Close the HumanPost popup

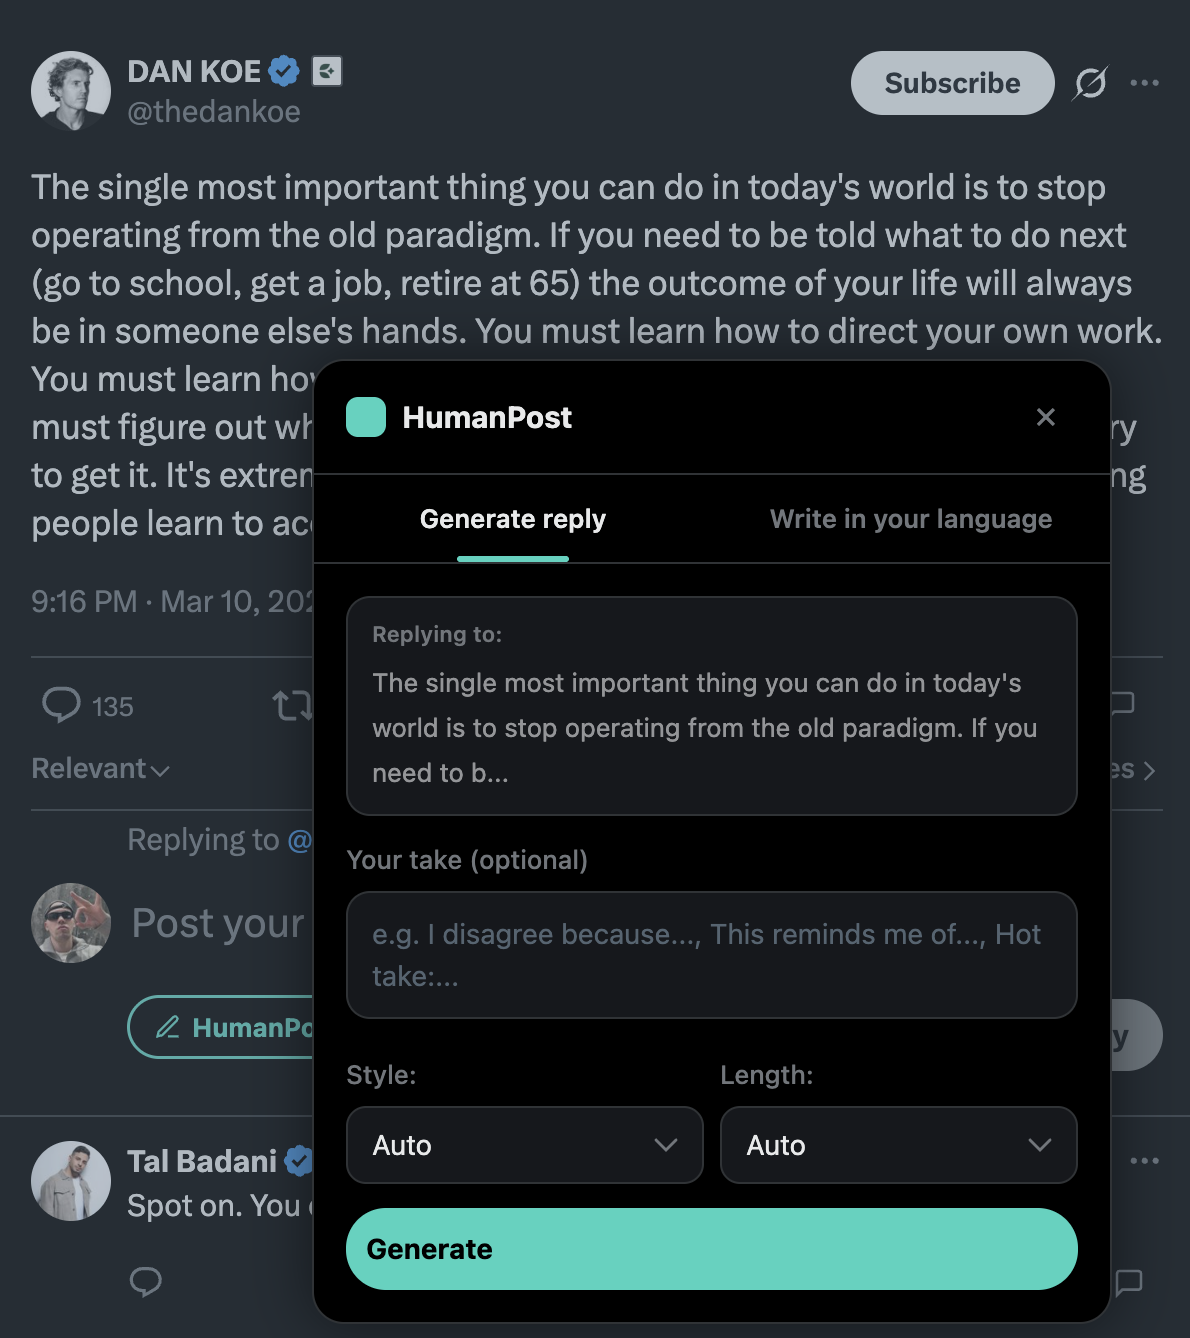[x=1046, y=417]
